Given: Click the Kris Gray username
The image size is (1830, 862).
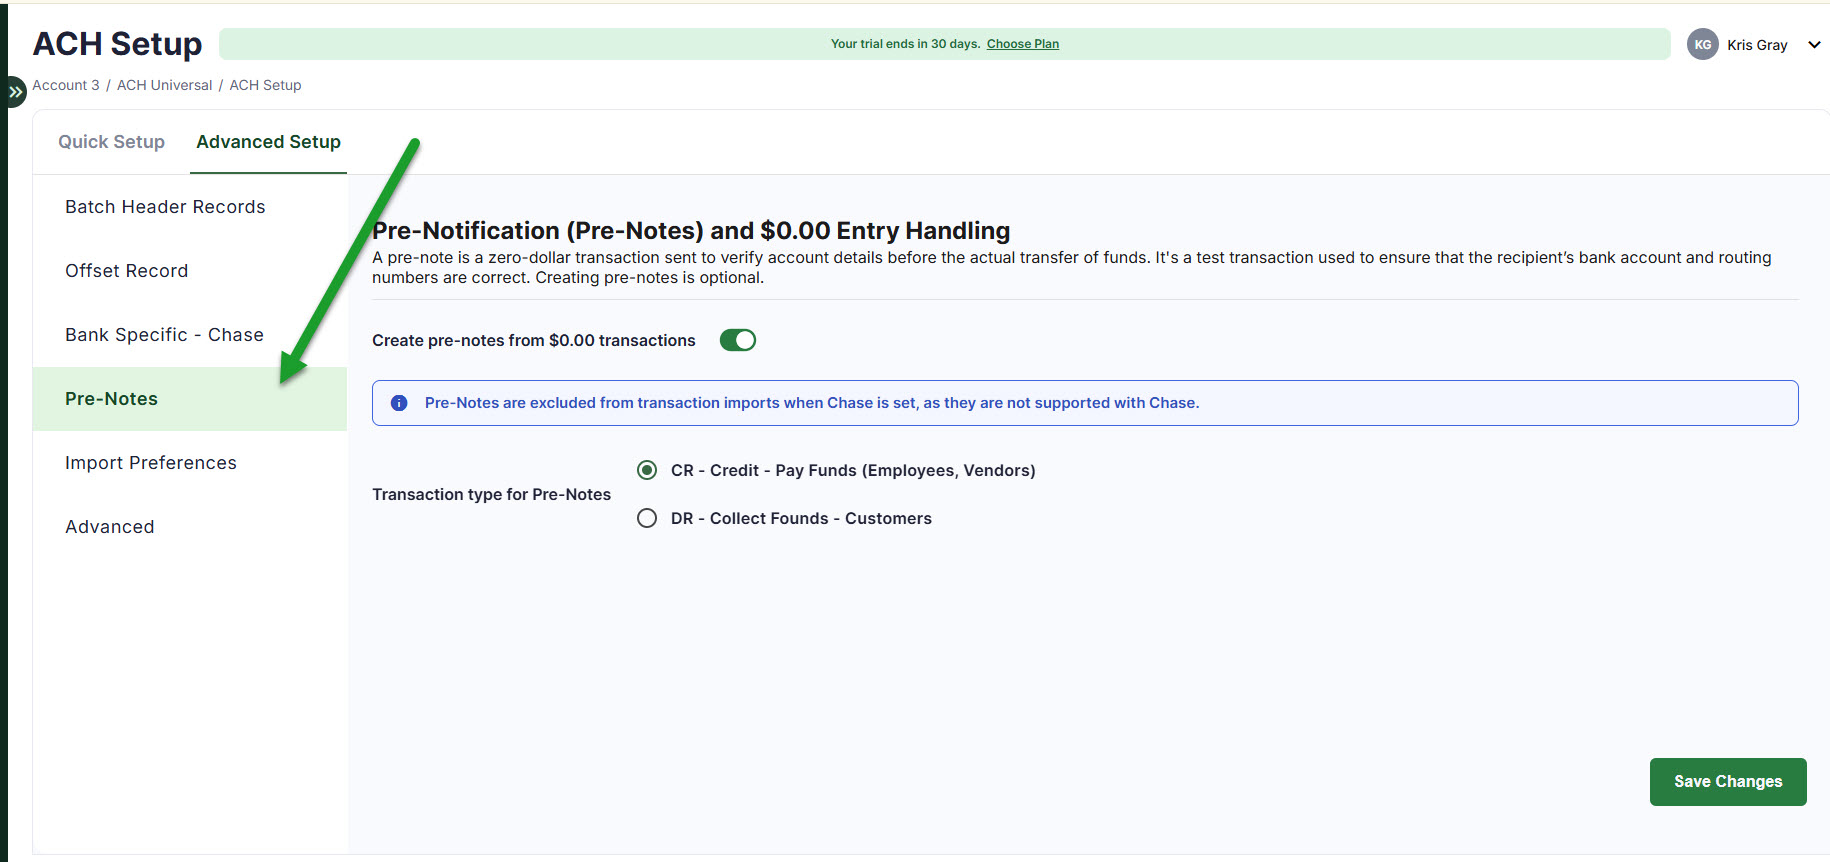Looking at the screenshot, I should 1756,45.
